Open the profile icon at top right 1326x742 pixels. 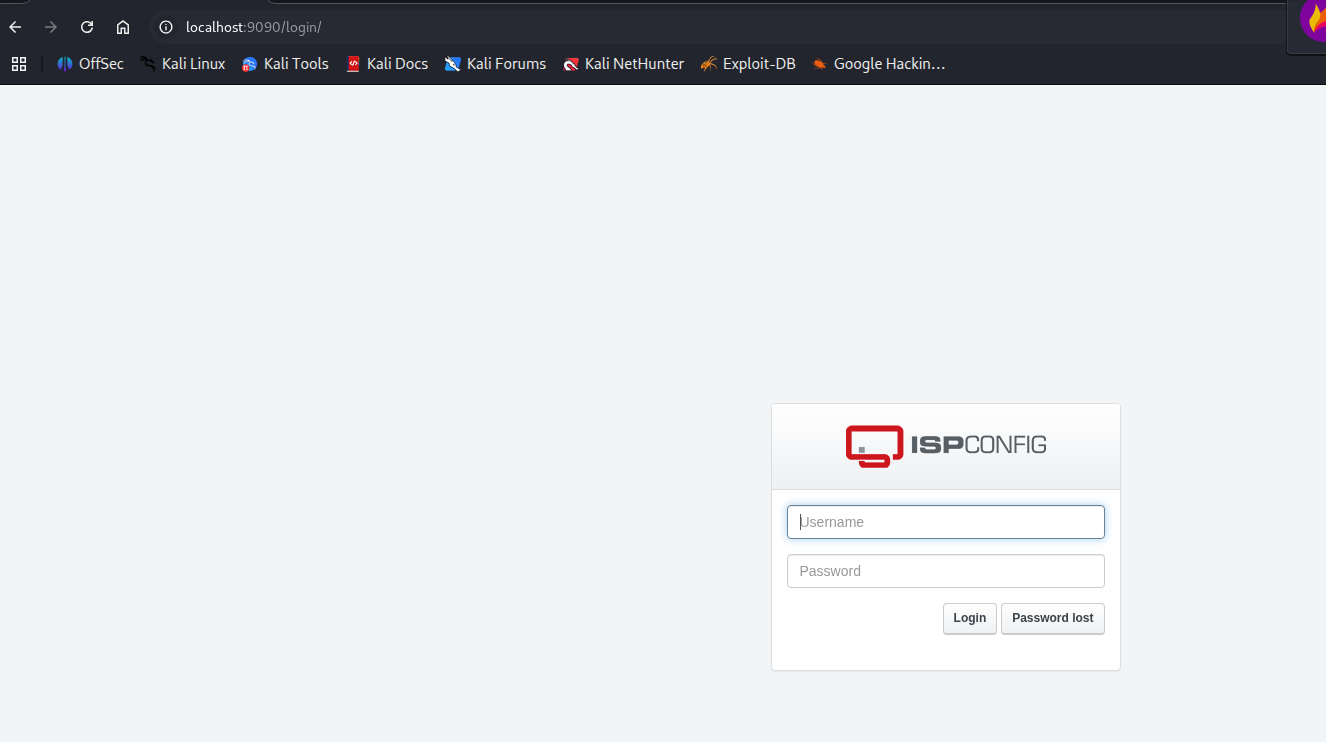pos(1313,20)
